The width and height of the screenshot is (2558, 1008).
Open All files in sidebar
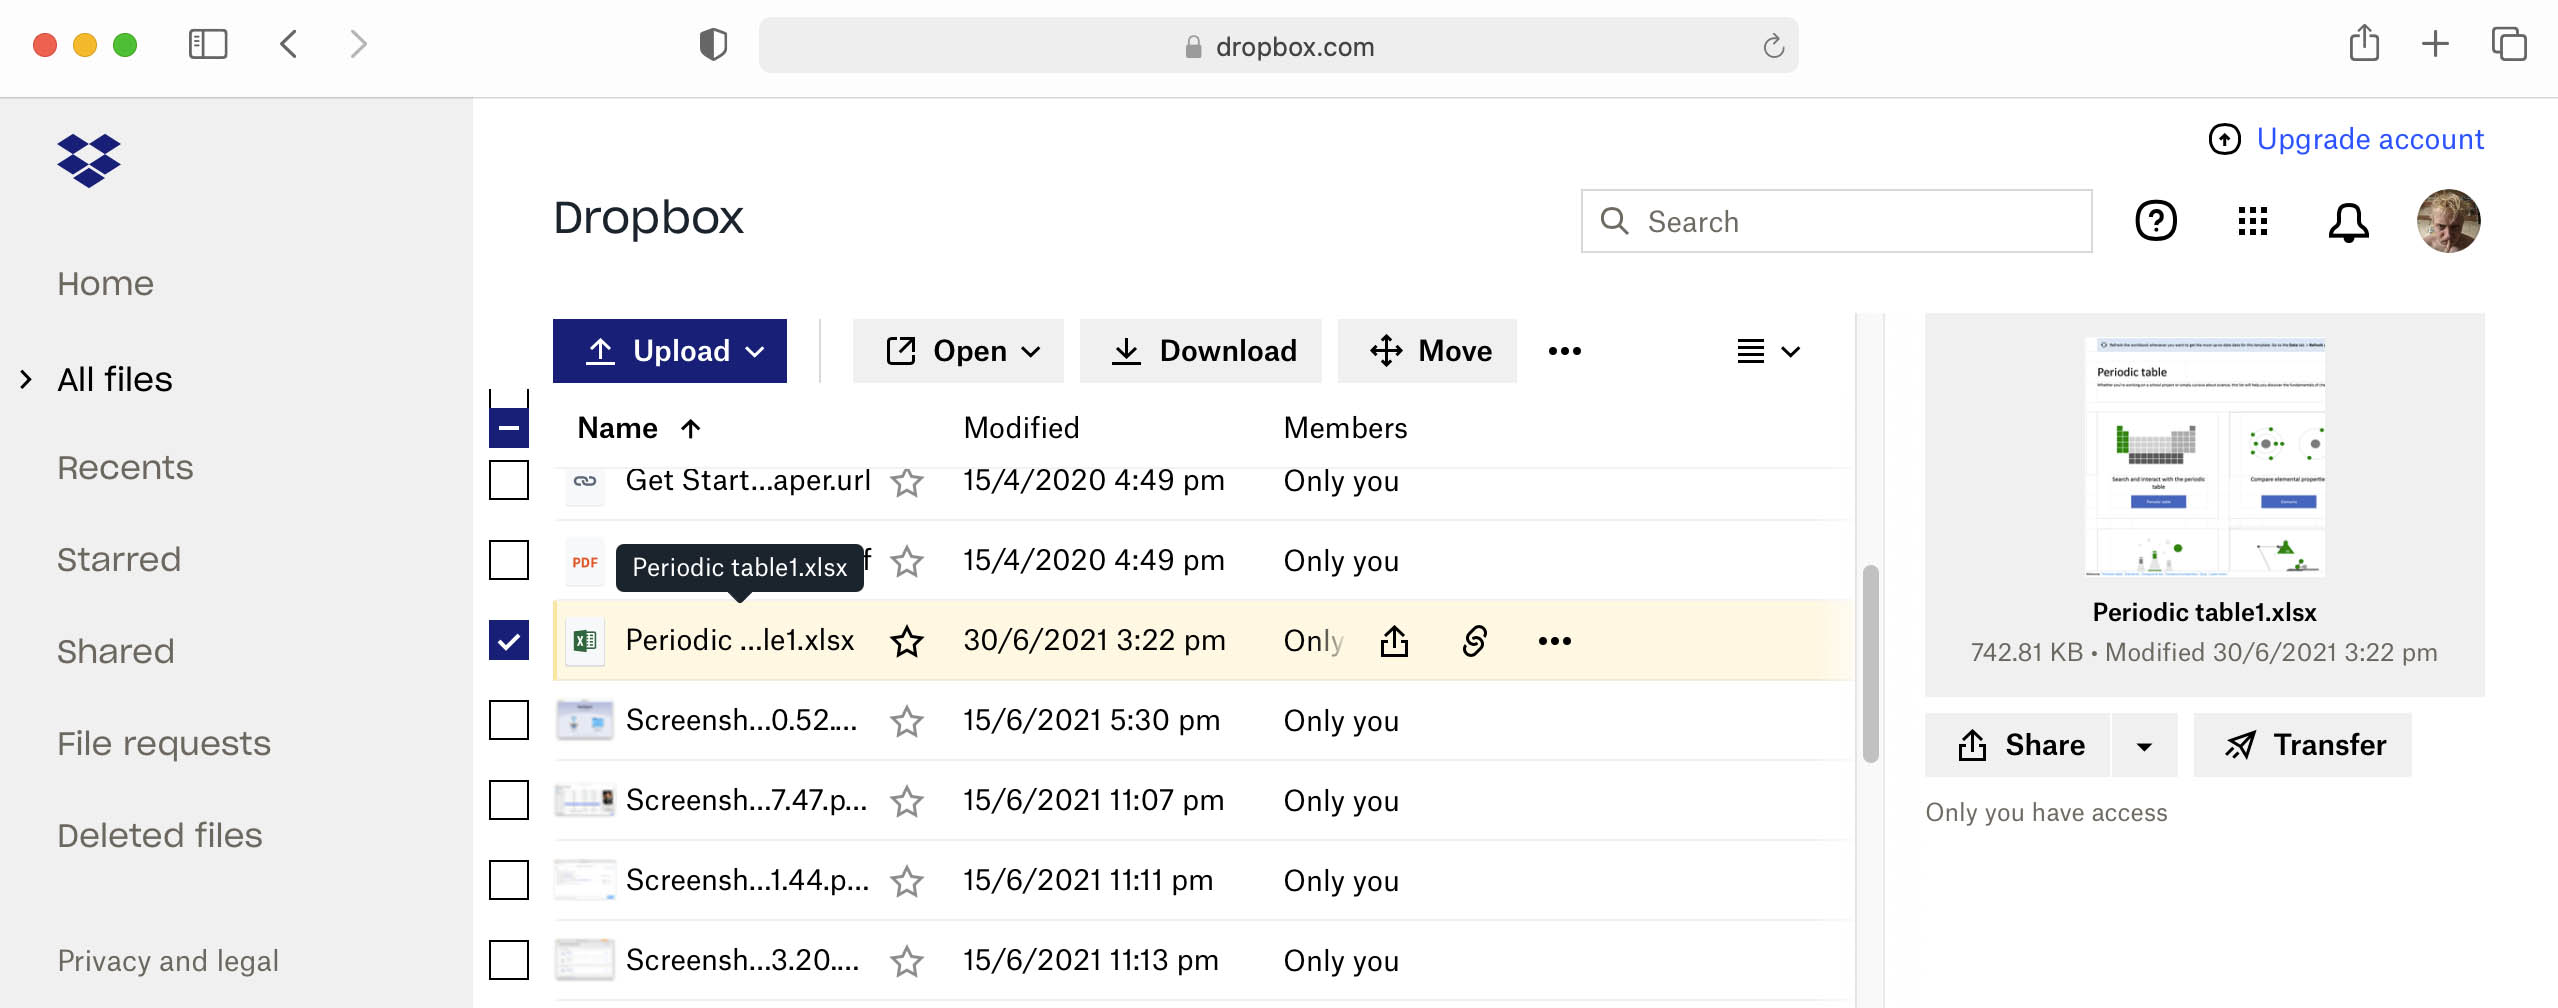[x=114, y=380]
